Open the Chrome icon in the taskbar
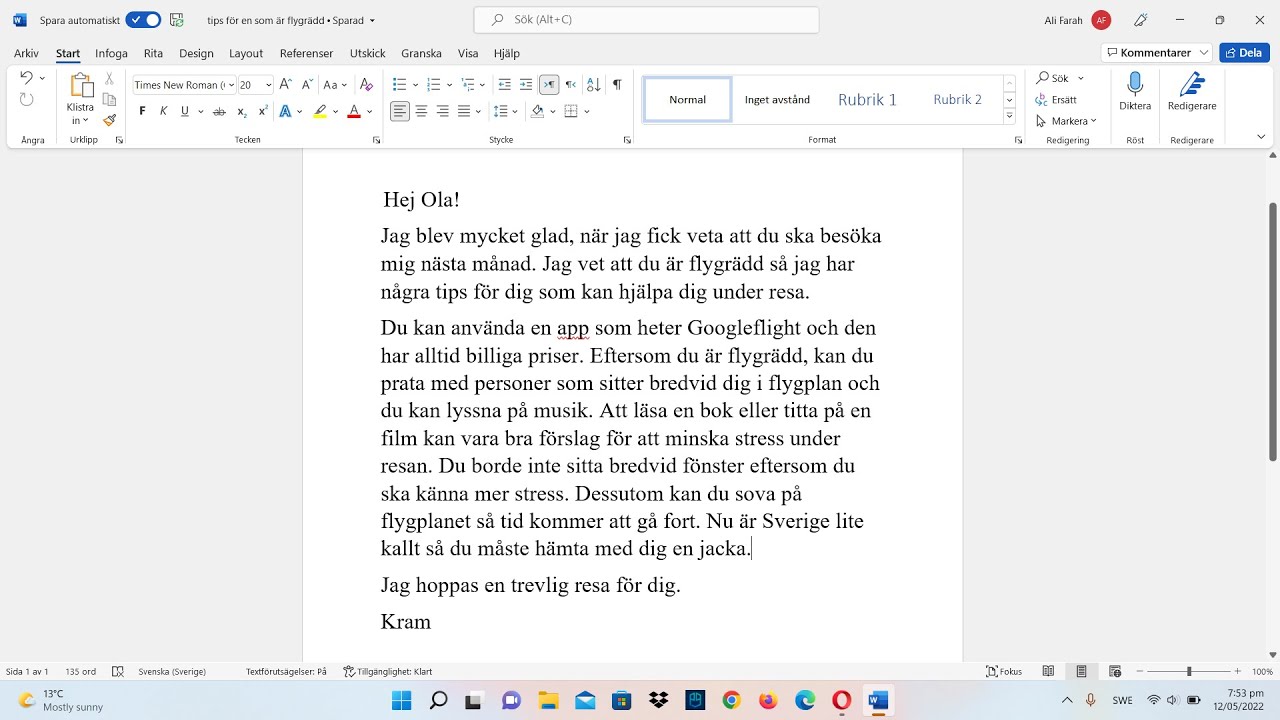This screenshot has width=1280, height=720. coord(731,700)
